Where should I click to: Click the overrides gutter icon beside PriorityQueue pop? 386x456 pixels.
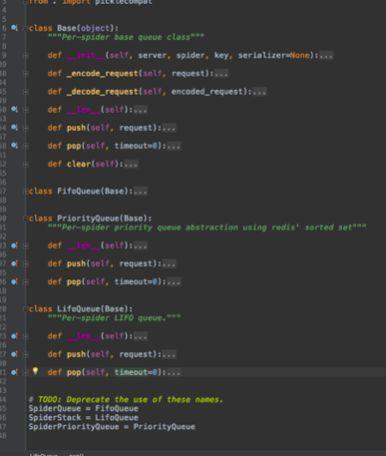[x=14, y=282]
